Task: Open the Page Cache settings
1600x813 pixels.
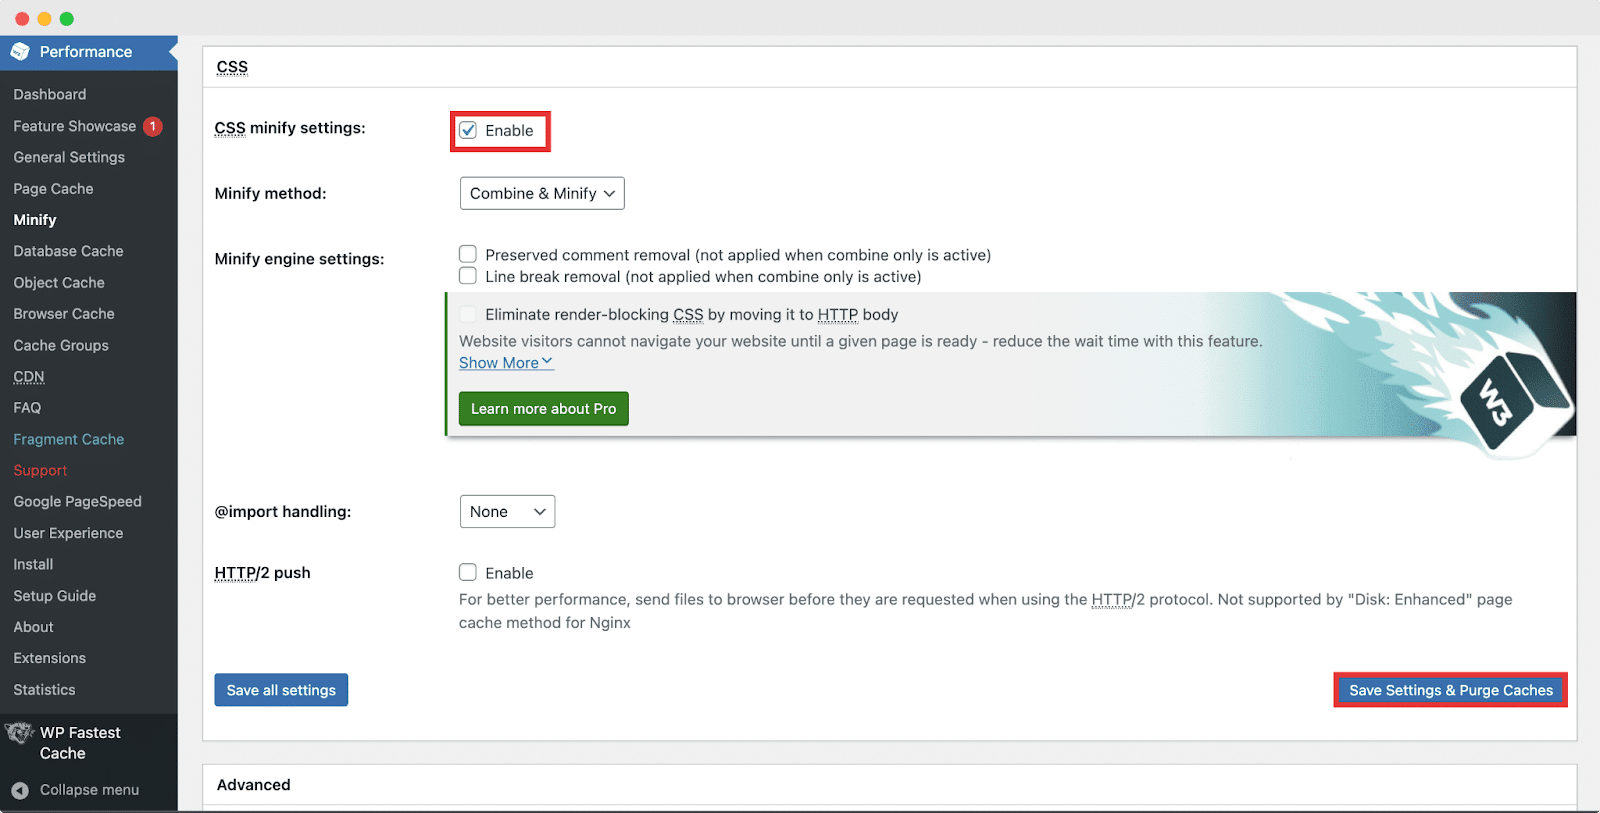Action: click(53, 188)
